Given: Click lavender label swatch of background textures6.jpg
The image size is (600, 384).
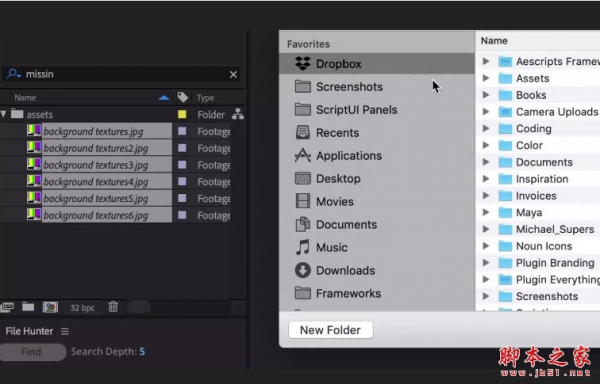Looking at the screenshot, I should (182, 215).
